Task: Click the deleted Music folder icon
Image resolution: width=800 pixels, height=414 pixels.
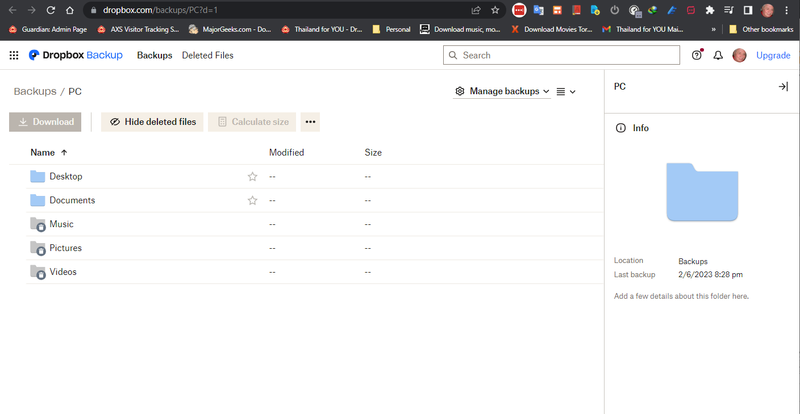Action: pyautogui.click(x=38, y=225)
